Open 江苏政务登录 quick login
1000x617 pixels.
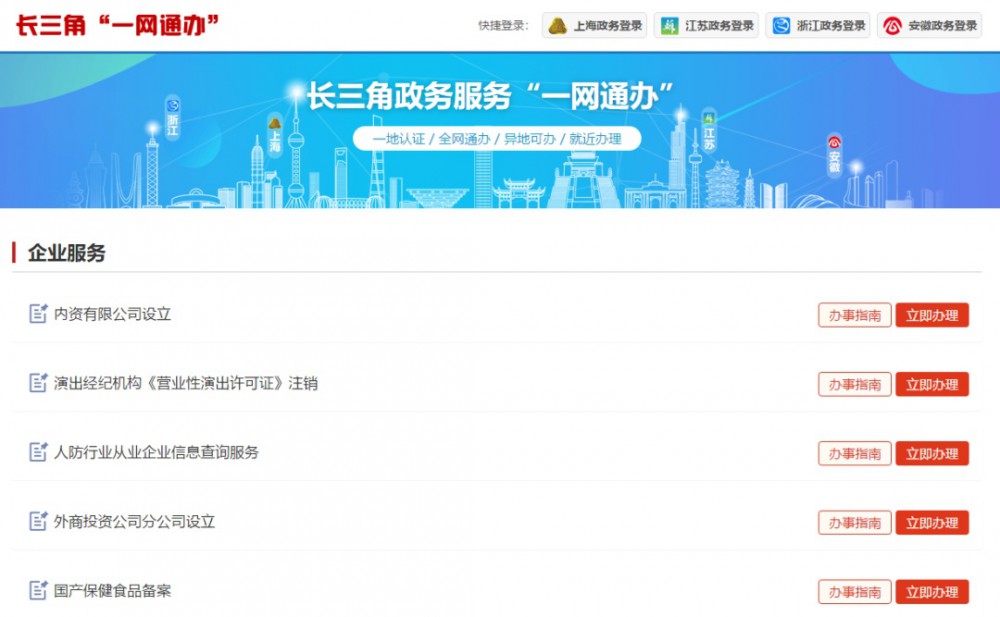pyautogui.click(x=706, y=26)
